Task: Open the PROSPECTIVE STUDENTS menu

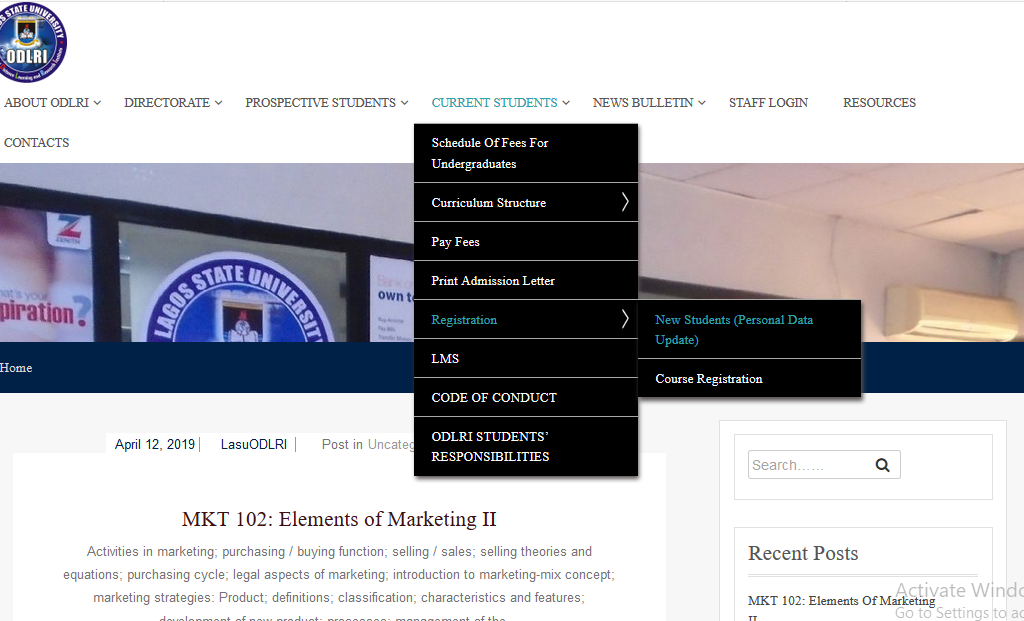Action: (x=321, y=103)
